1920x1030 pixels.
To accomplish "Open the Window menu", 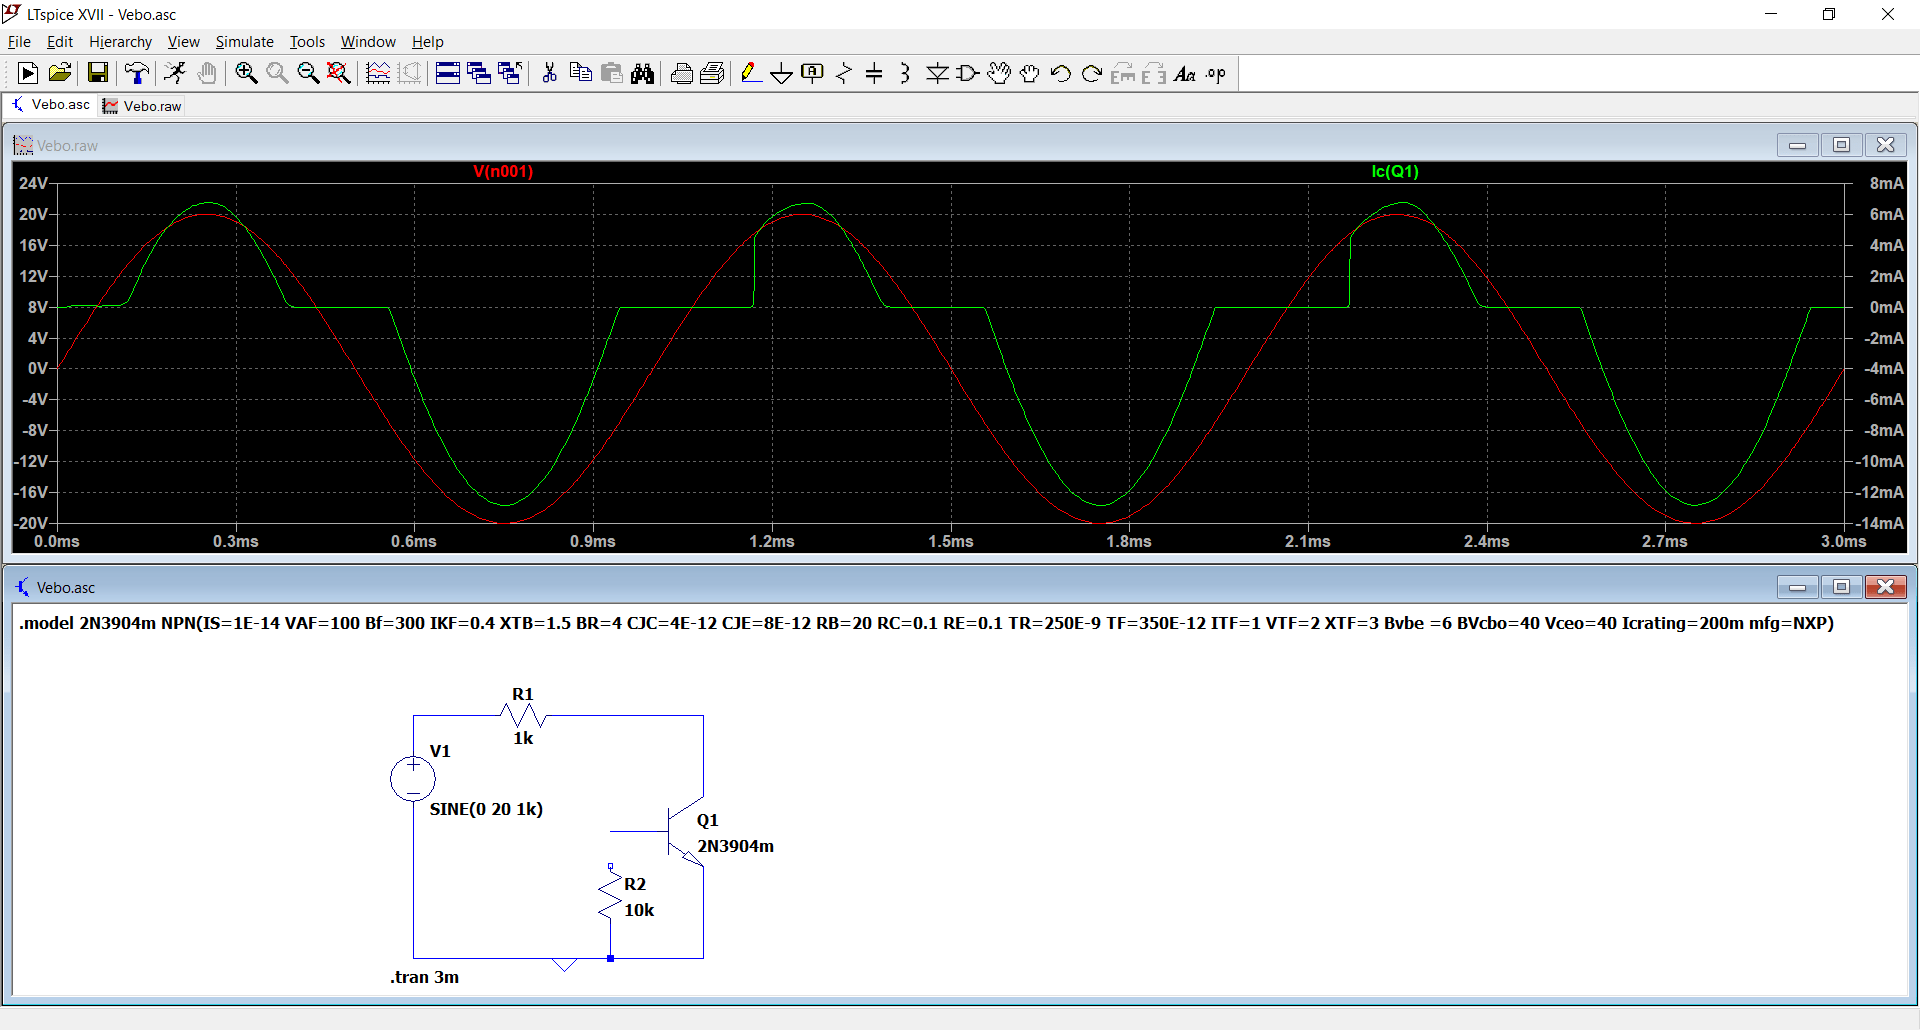I will [x=368, y=42].
